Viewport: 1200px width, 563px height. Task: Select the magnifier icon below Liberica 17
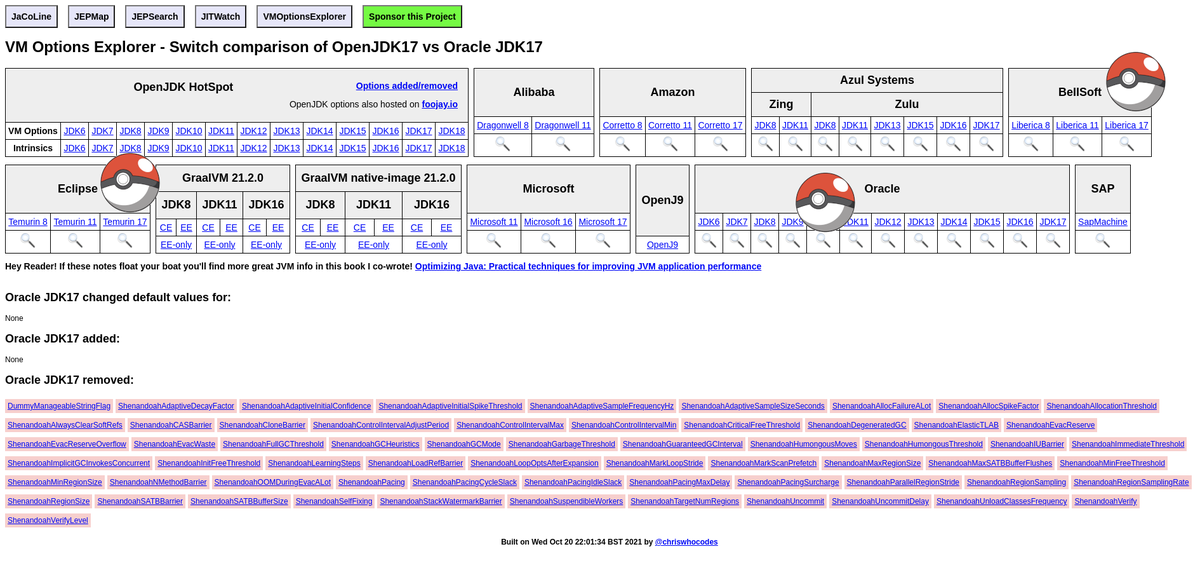pyautogui.click(x=1127, y=145)
